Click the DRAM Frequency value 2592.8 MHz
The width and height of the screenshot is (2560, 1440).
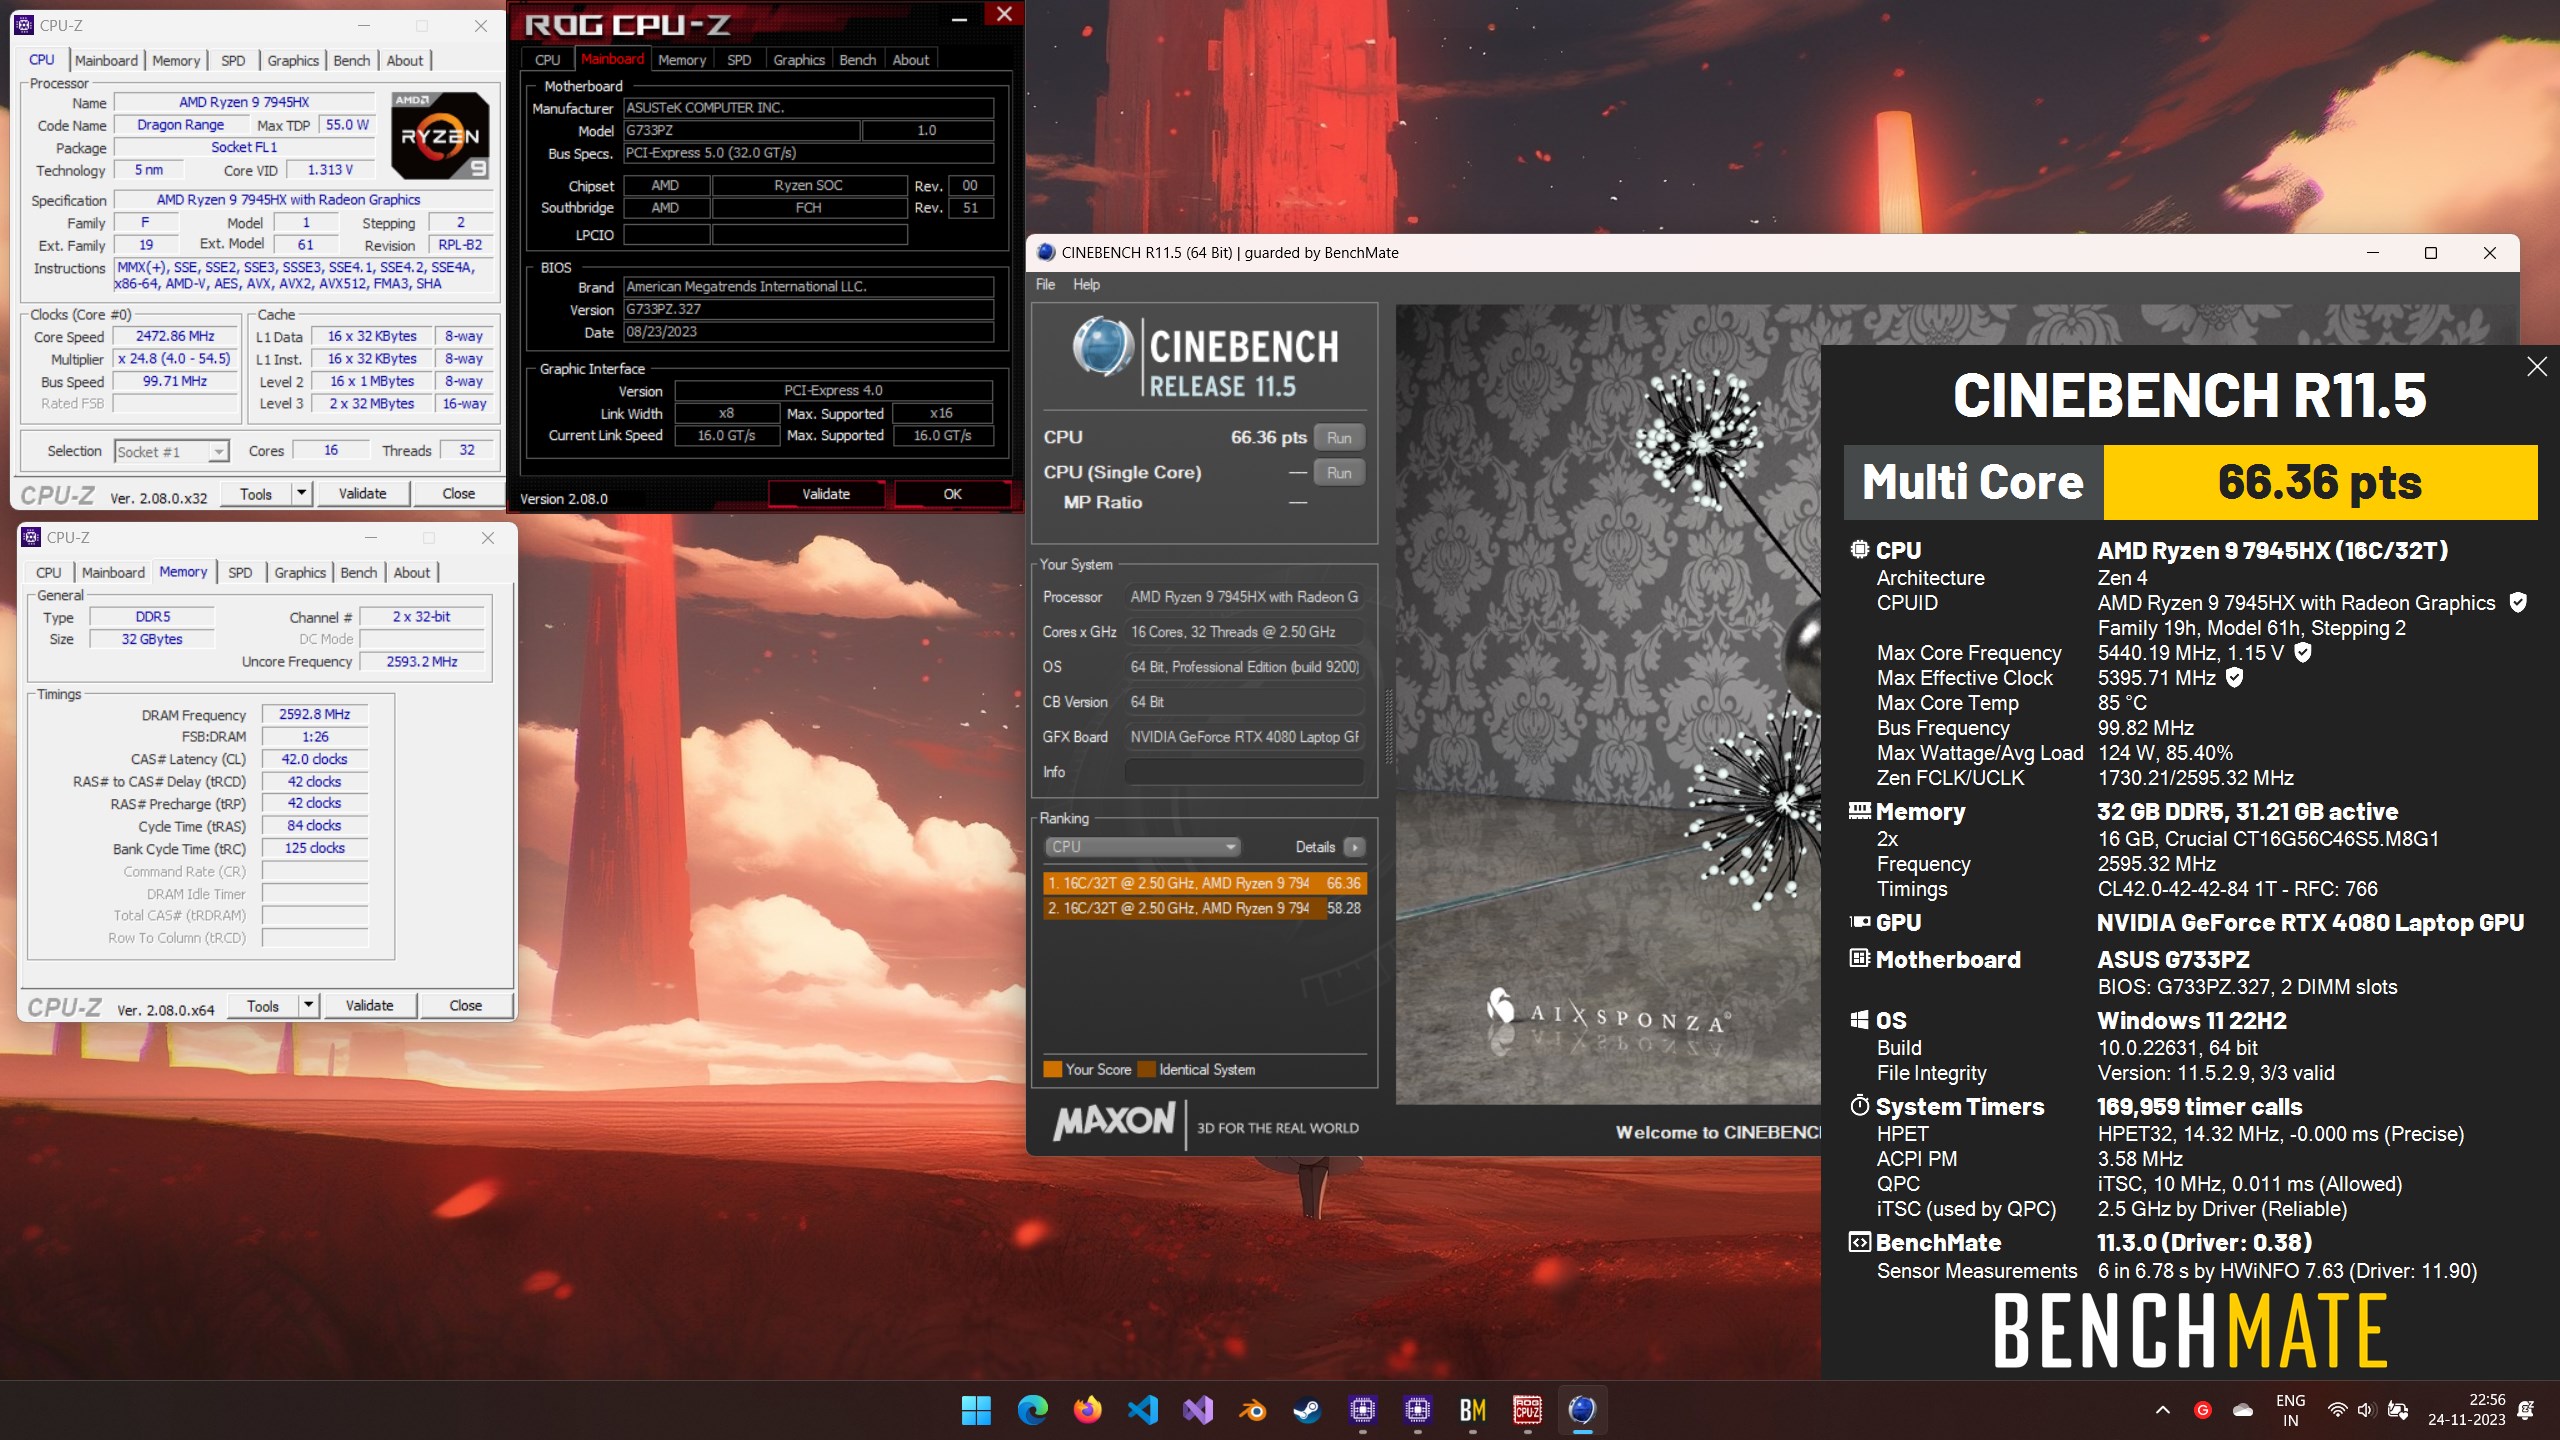pos(314,714)
